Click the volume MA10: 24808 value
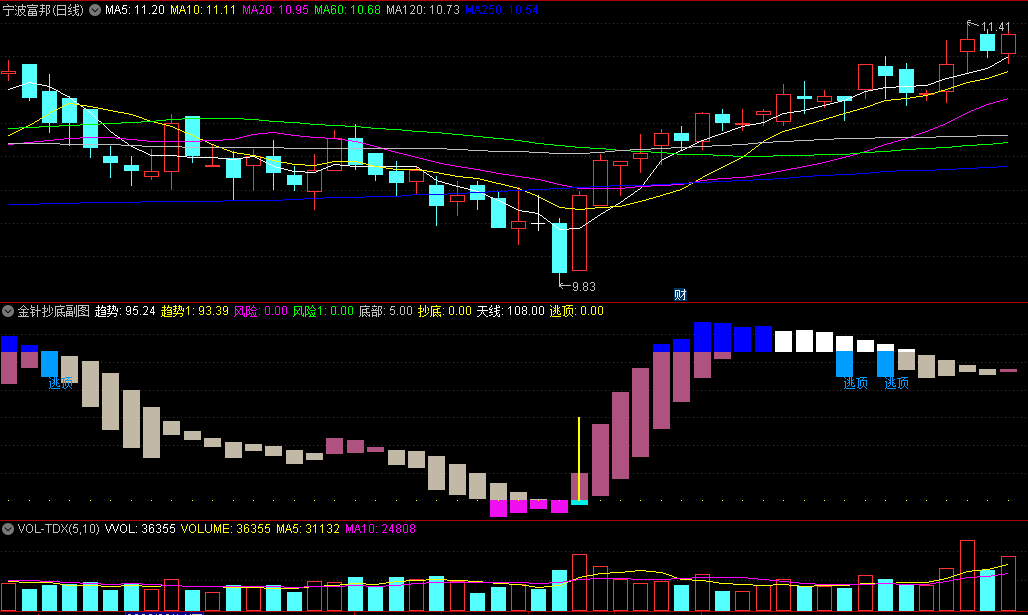 click(380, 528)
